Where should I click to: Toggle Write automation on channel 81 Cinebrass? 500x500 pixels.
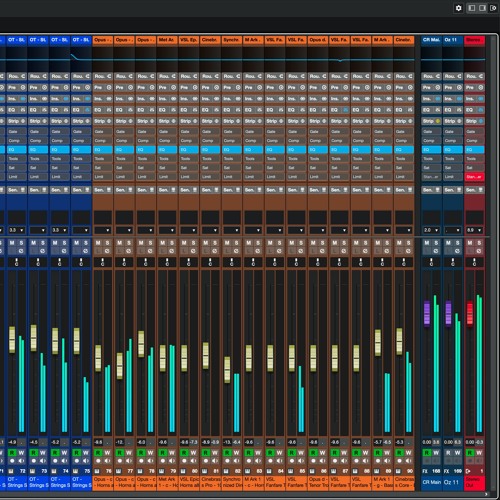pos(215,452)
